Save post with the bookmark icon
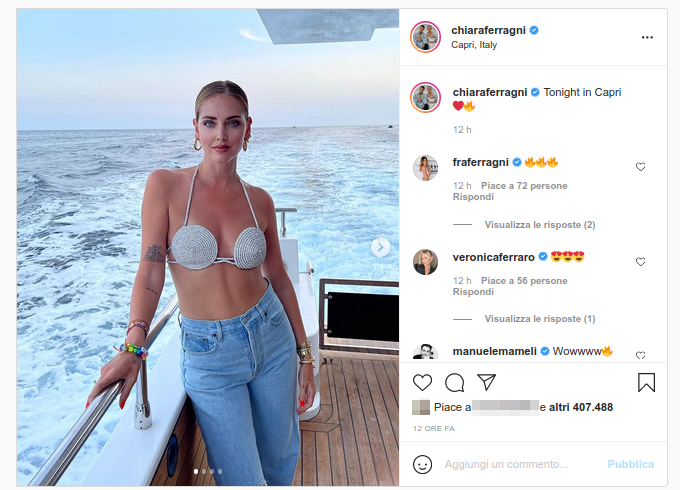The width and height of the screenshot is (680, 490). pyautogui.click(x=646, y=382)
